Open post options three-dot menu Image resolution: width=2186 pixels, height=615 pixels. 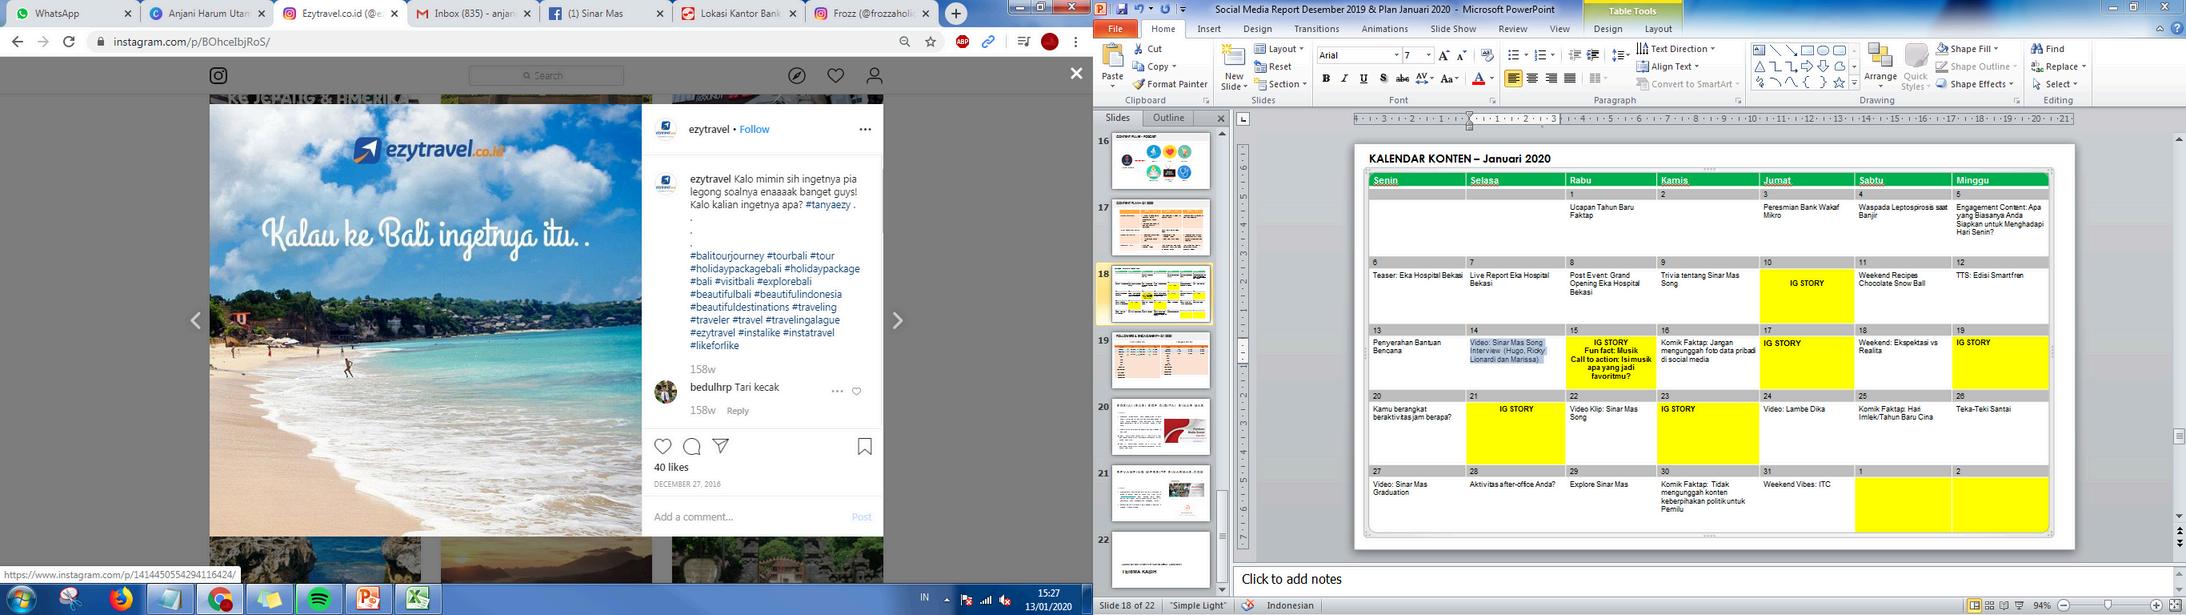coord(865,129)
